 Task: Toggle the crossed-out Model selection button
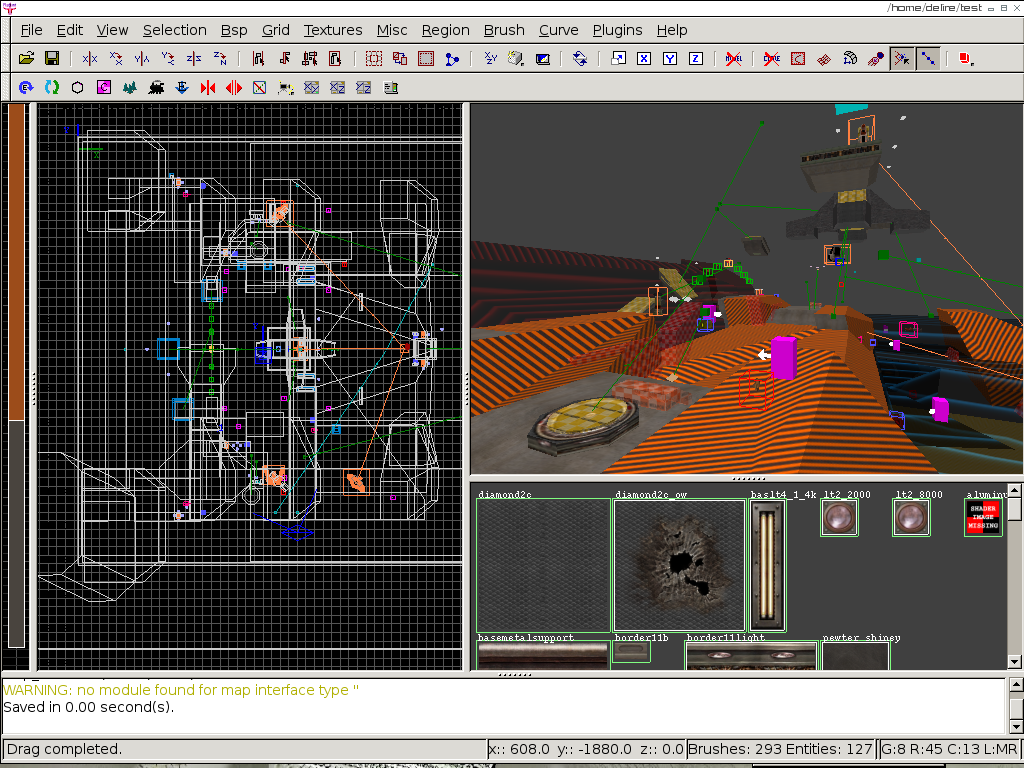pos(733,59)
